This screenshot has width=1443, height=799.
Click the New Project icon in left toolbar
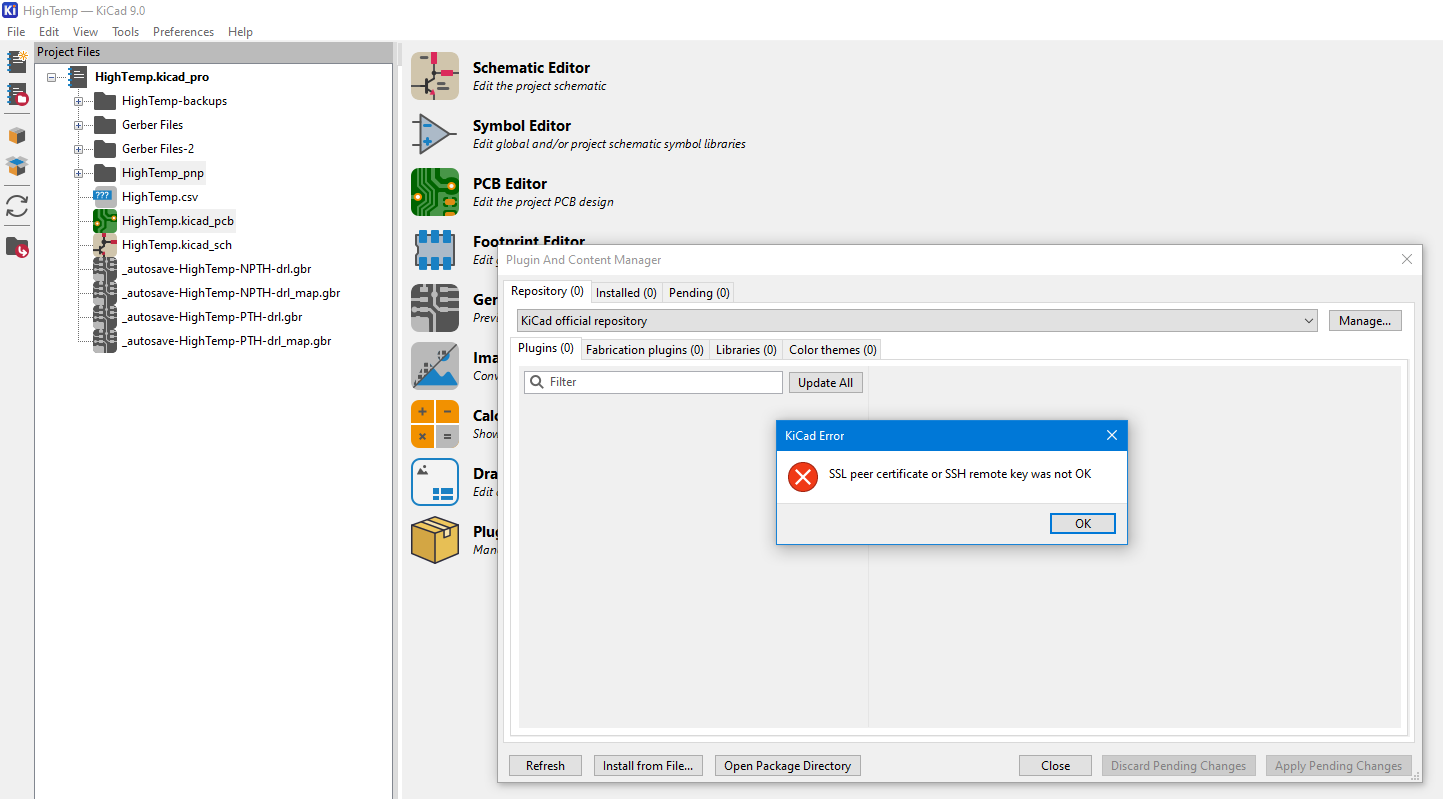(17, 62)
